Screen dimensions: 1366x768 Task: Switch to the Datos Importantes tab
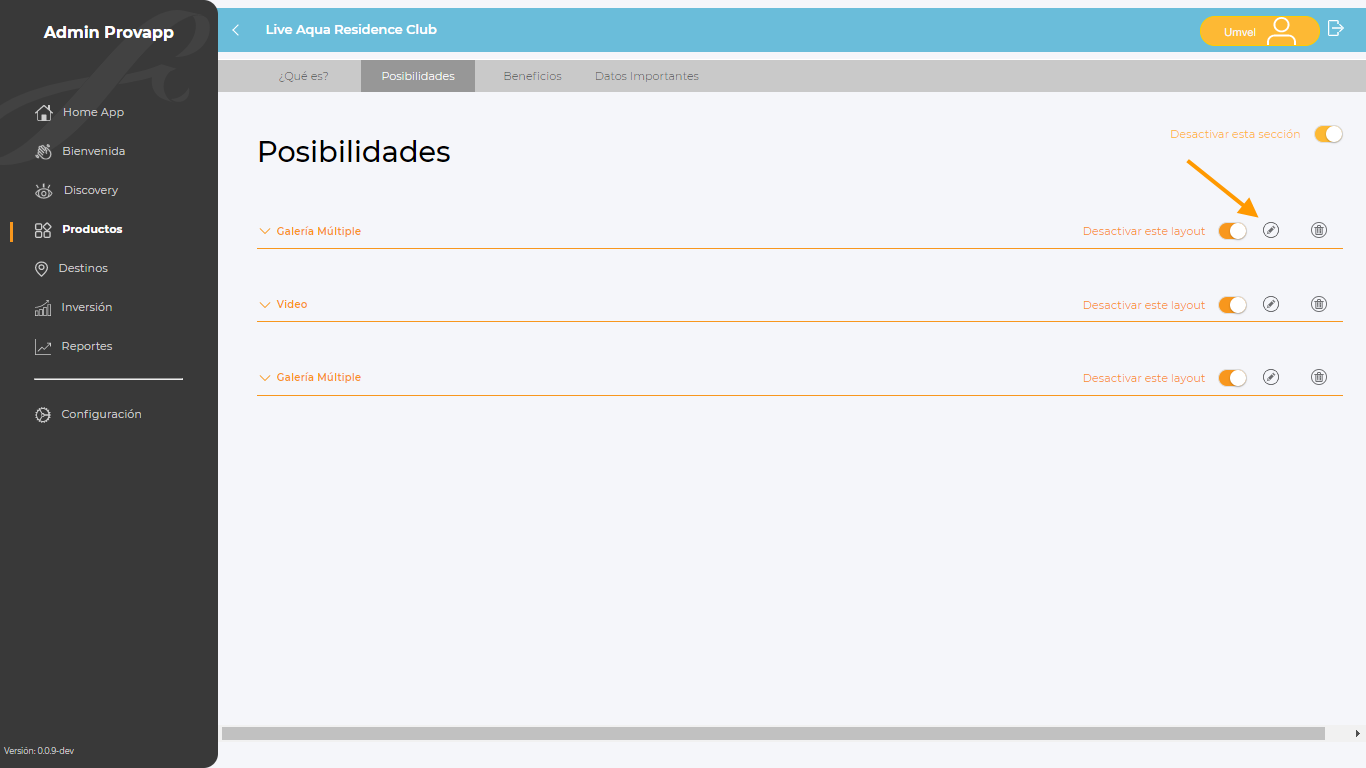[x=647, y=76]
